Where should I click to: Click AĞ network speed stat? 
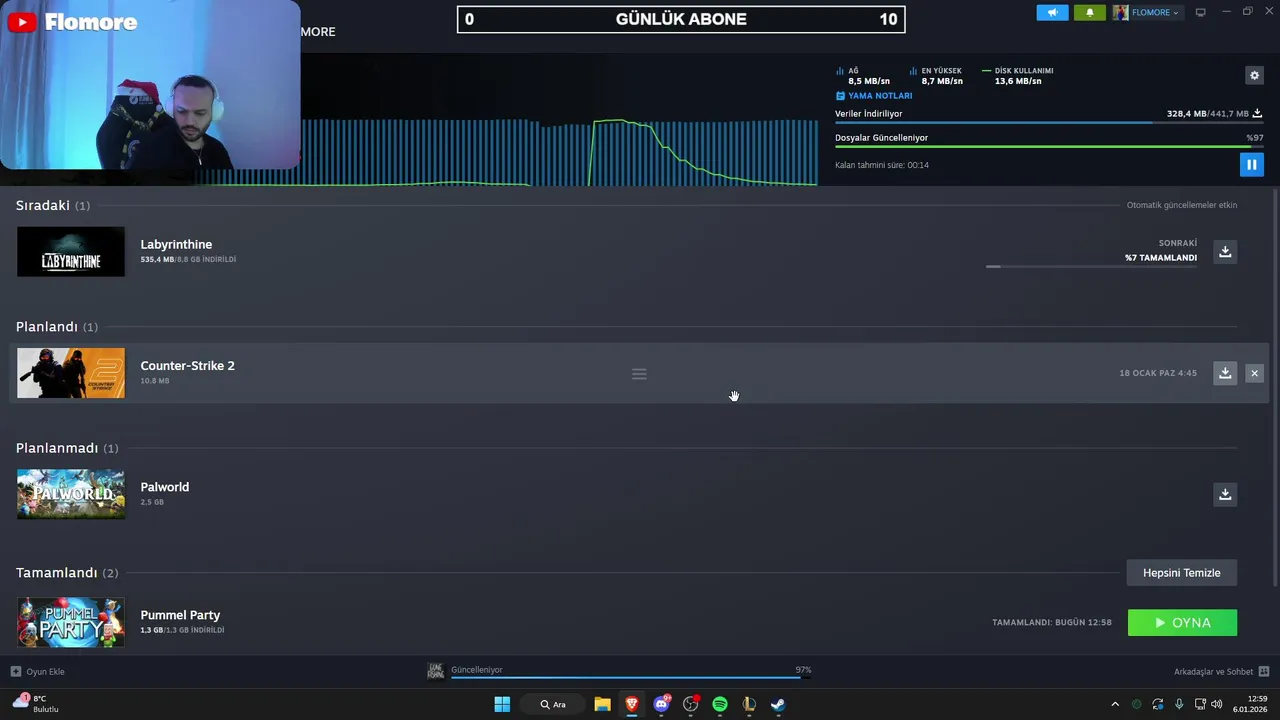pyautogui.click(x=863, y=76)
